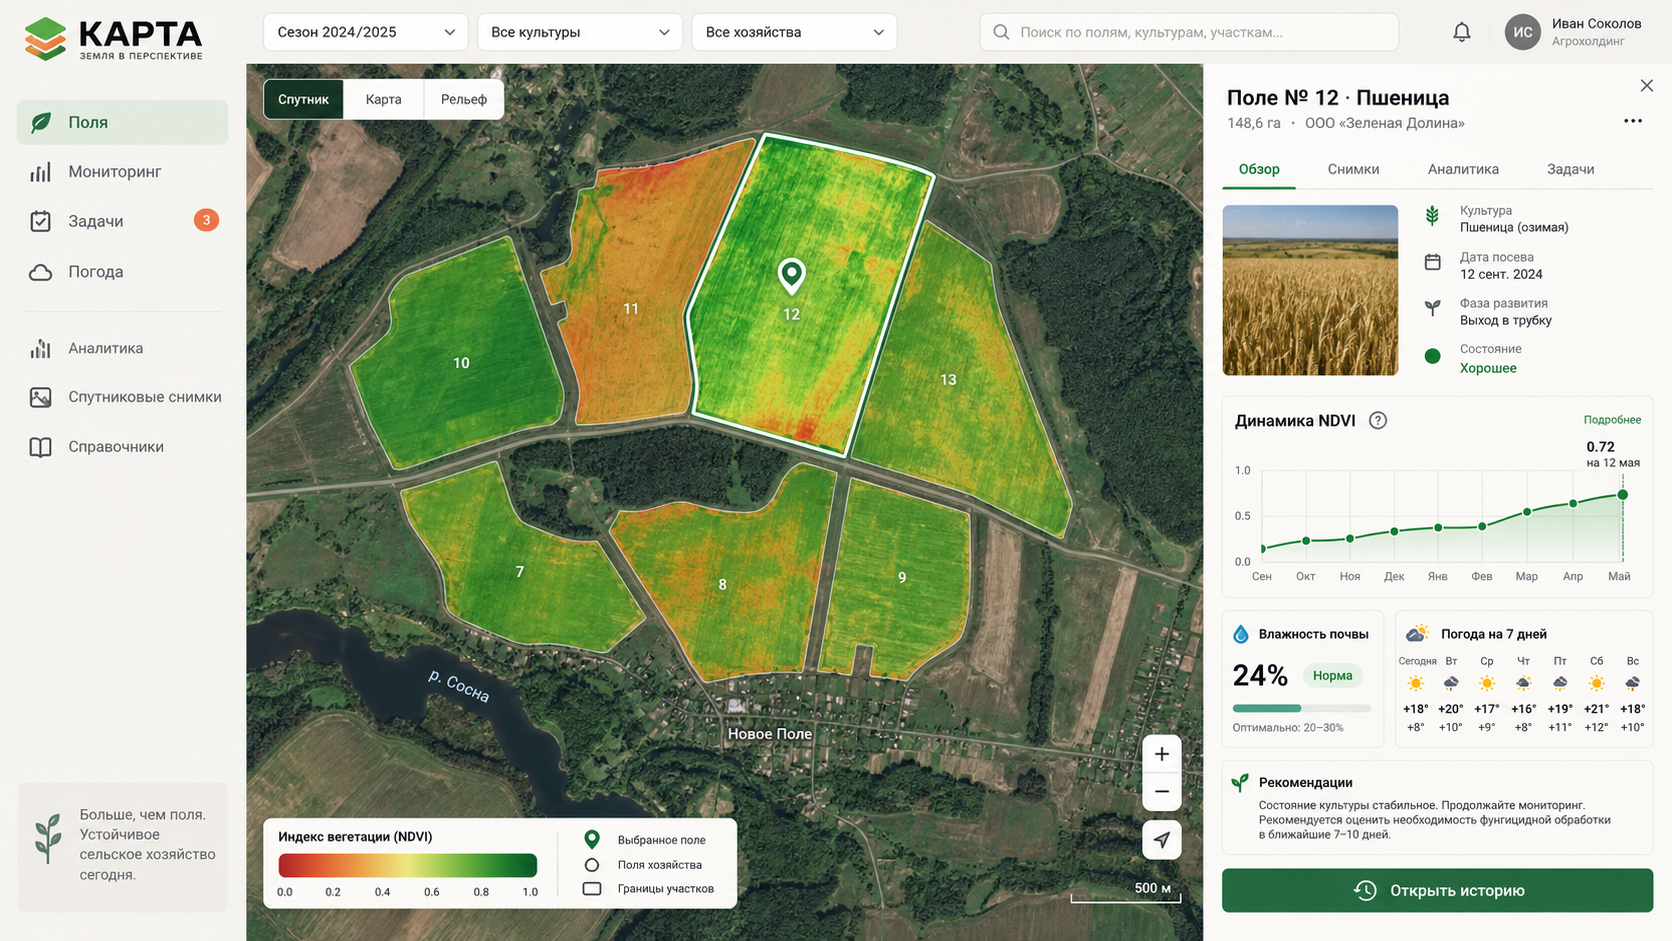Screen dimensions: 1672x941
Task: Select the Поля sidebar item
Action: point(122,122)
